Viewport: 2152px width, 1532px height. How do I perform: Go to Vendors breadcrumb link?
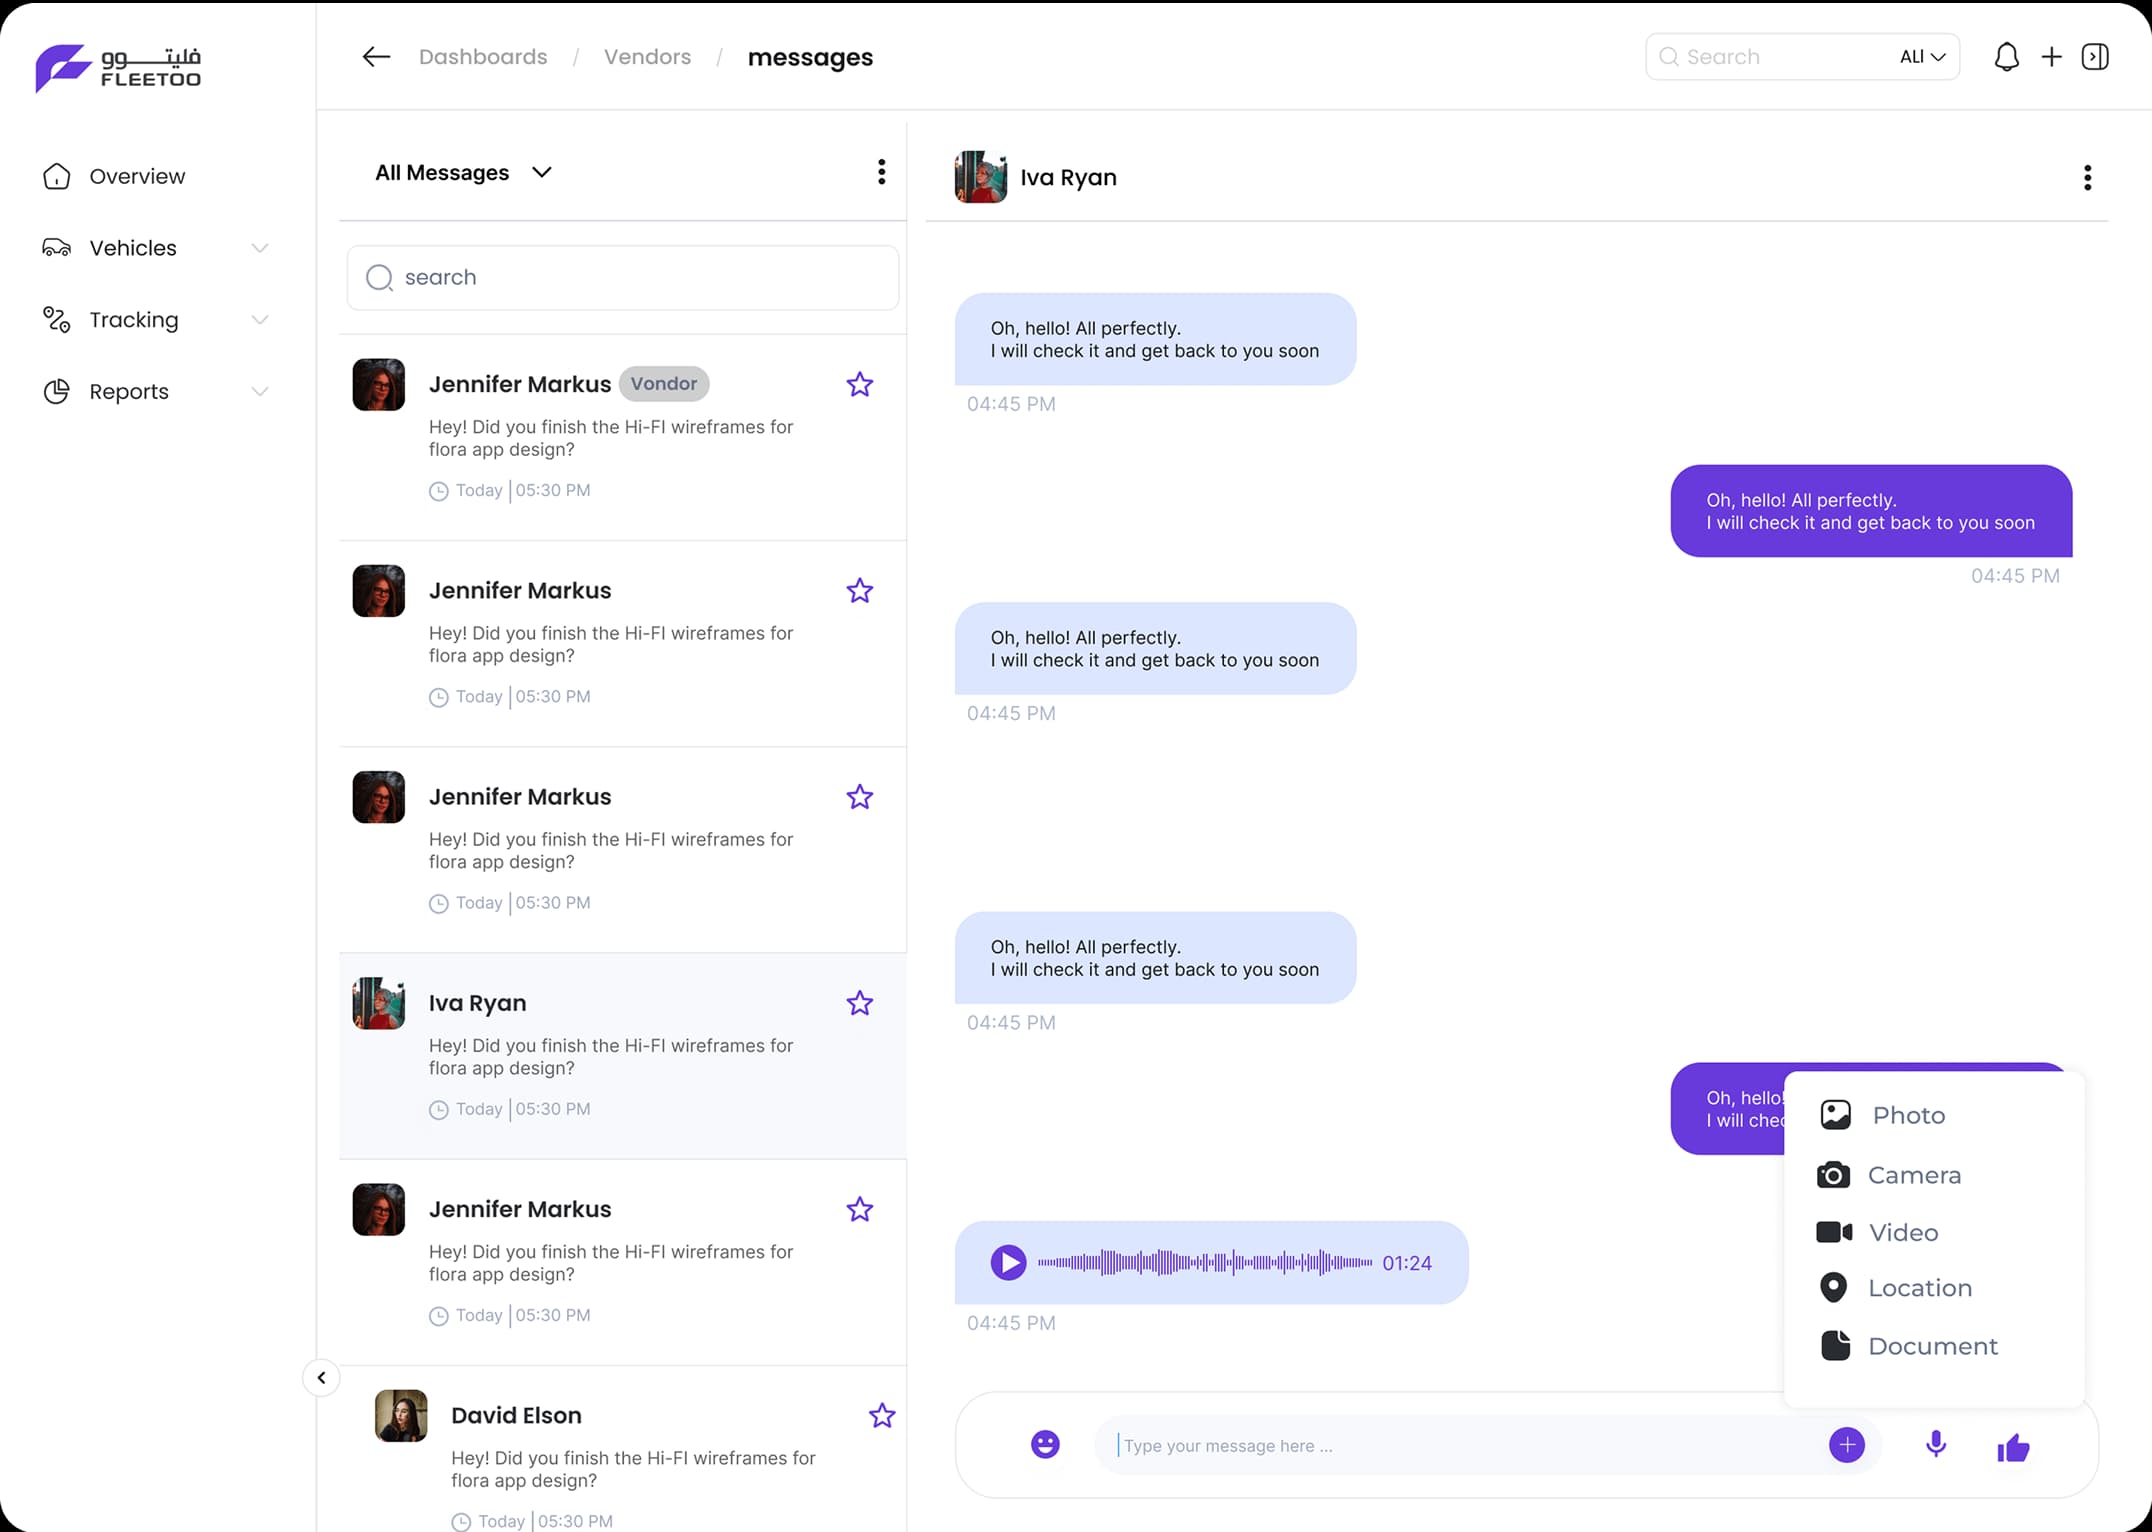(647, 57)
